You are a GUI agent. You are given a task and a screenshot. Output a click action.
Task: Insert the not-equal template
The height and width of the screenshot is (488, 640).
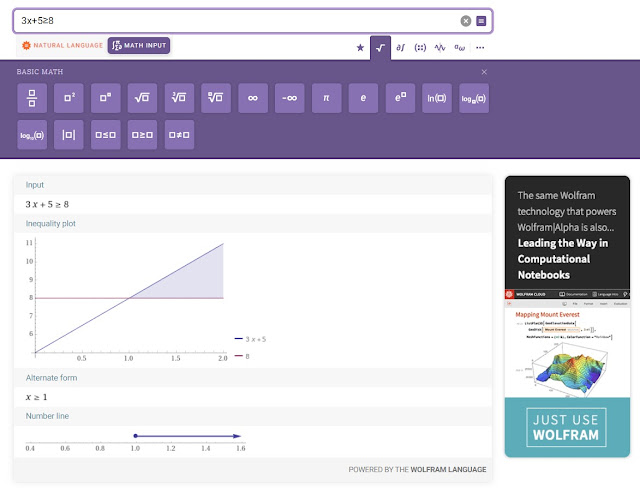tap(179, 135)
